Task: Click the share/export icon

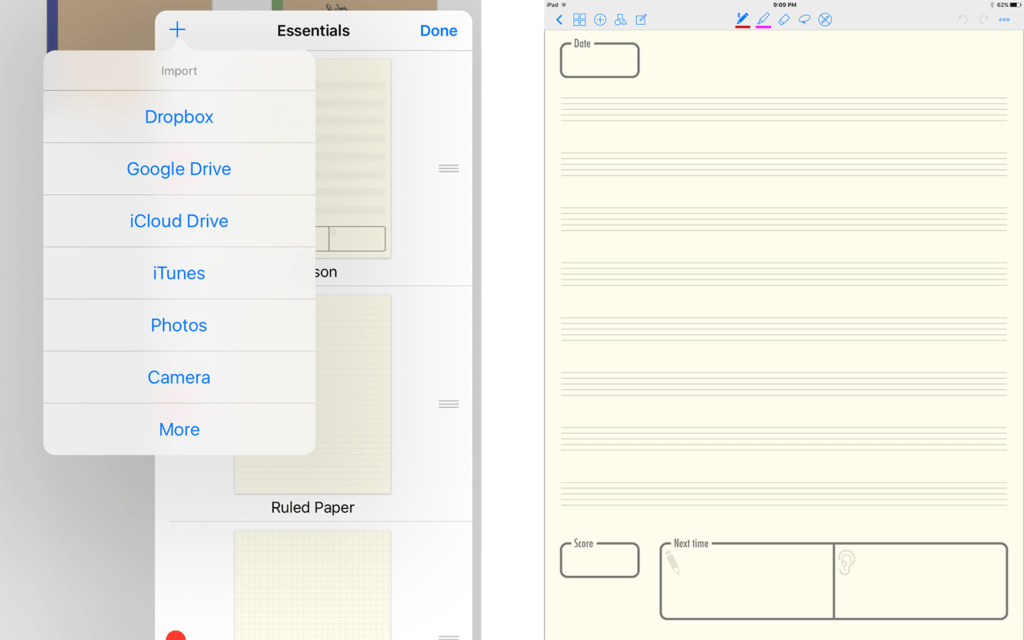Action: [x=621, y=19]
